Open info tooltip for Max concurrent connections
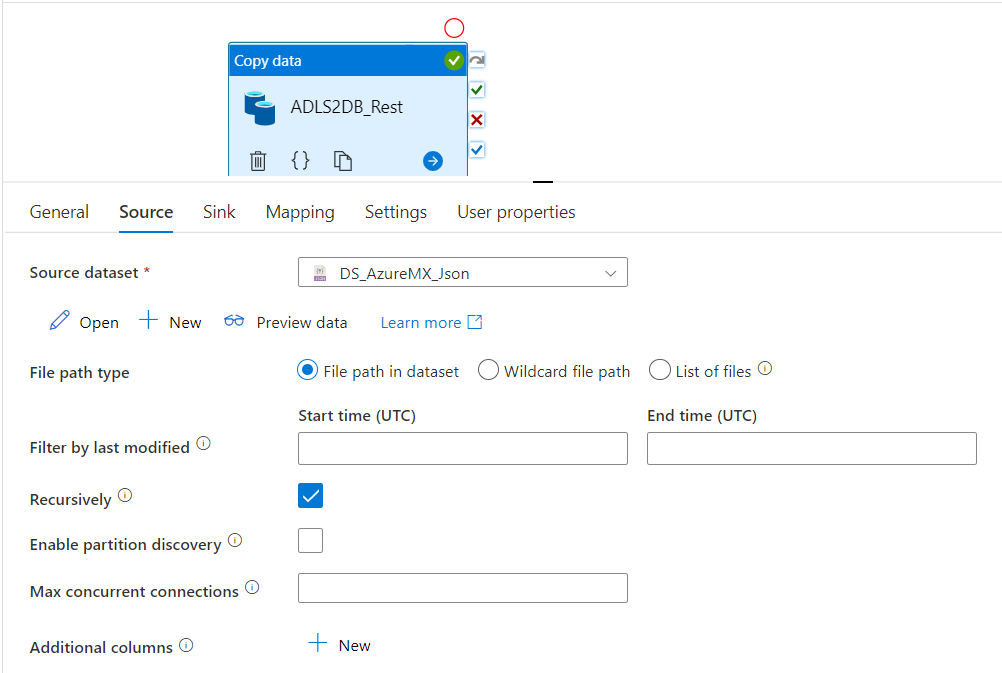 coord(252,587)
